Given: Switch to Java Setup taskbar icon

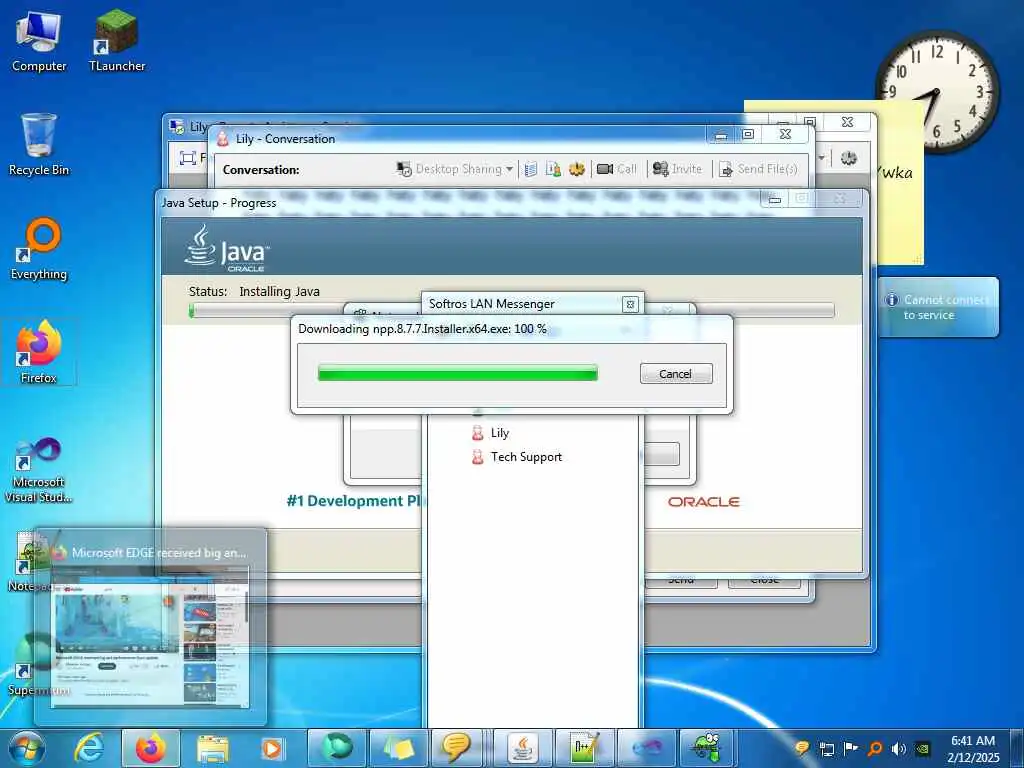Looking at the screenshot, I should click(523, 748).
